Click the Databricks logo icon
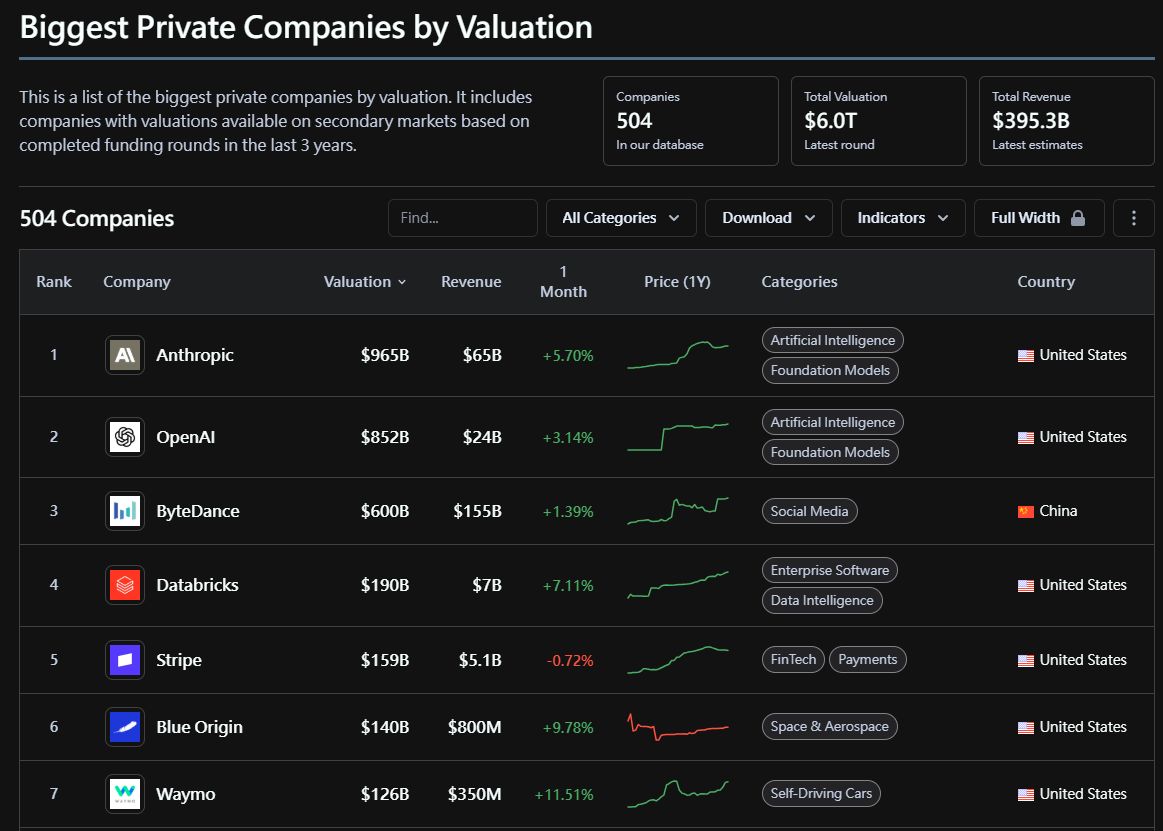The width and height of the screenshot is (1163, 831). point(125,585)
